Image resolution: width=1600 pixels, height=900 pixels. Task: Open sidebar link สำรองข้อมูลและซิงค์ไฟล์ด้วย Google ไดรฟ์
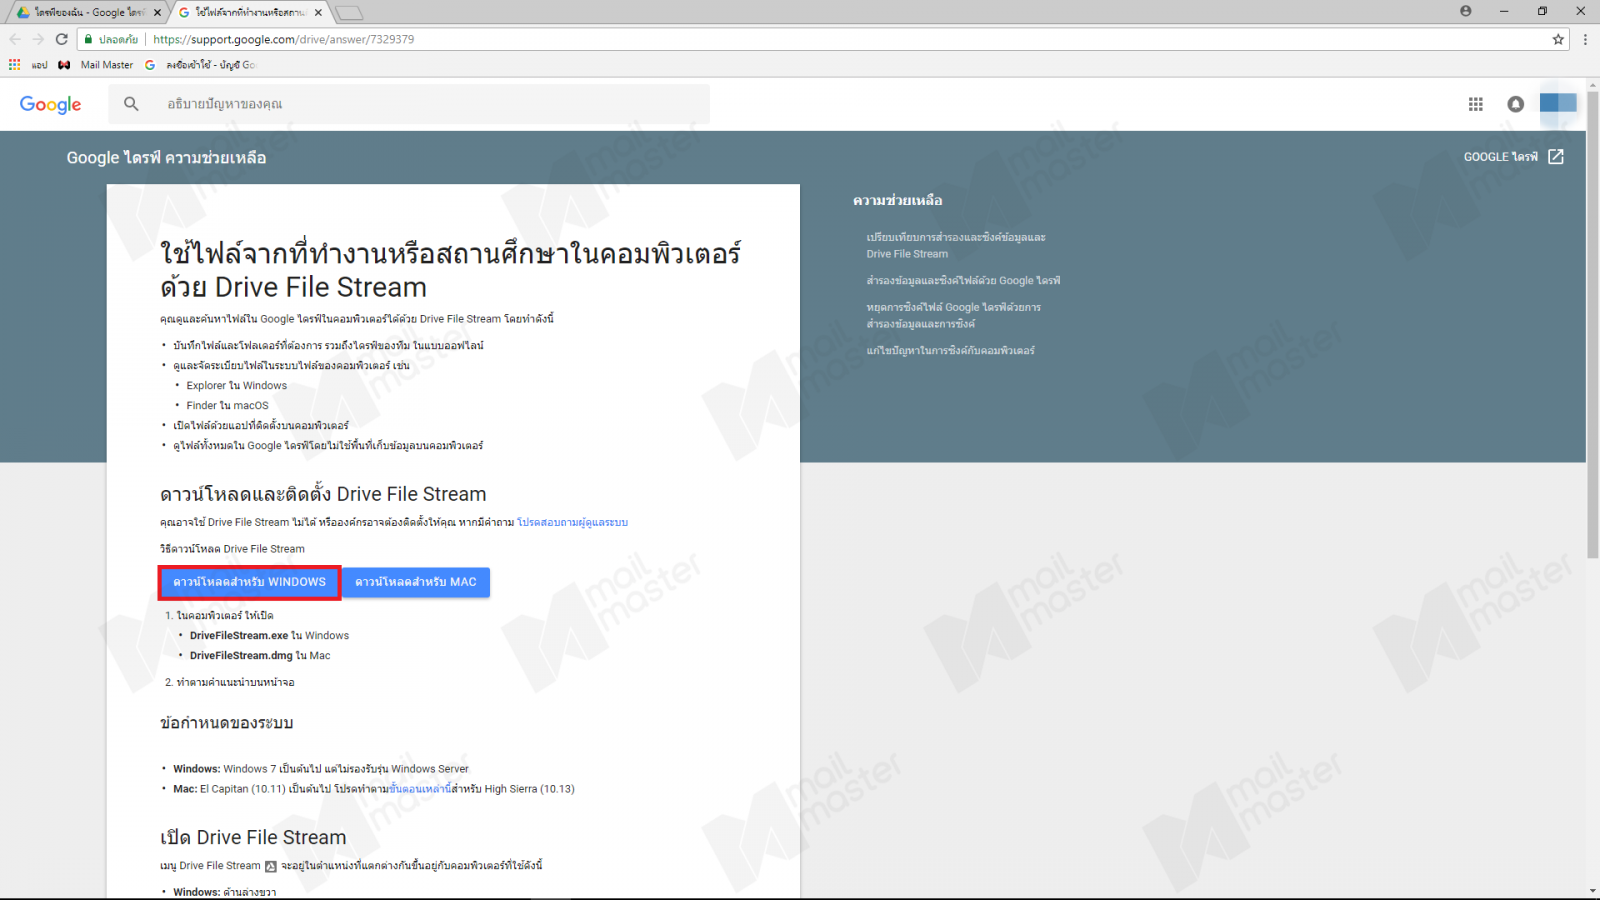pos(963,281)
